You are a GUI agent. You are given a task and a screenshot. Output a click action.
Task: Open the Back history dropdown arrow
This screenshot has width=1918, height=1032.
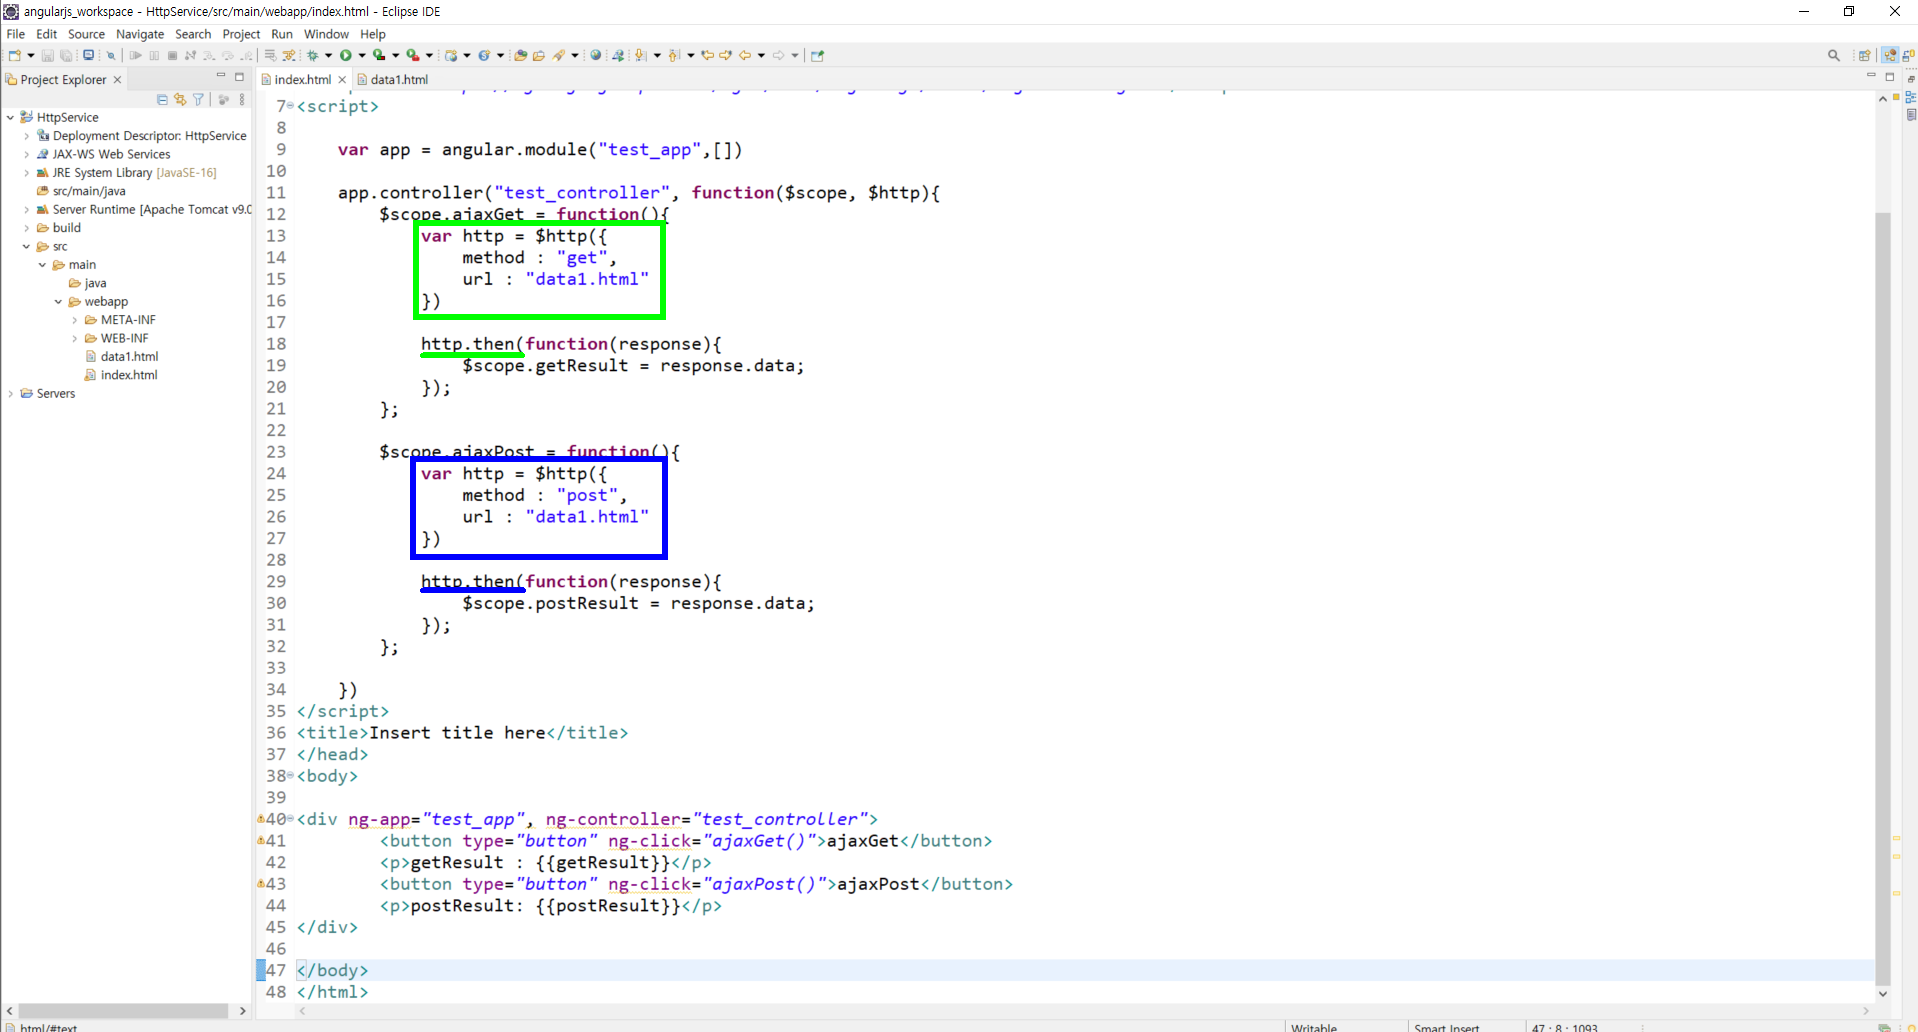[x=762, y=56]
